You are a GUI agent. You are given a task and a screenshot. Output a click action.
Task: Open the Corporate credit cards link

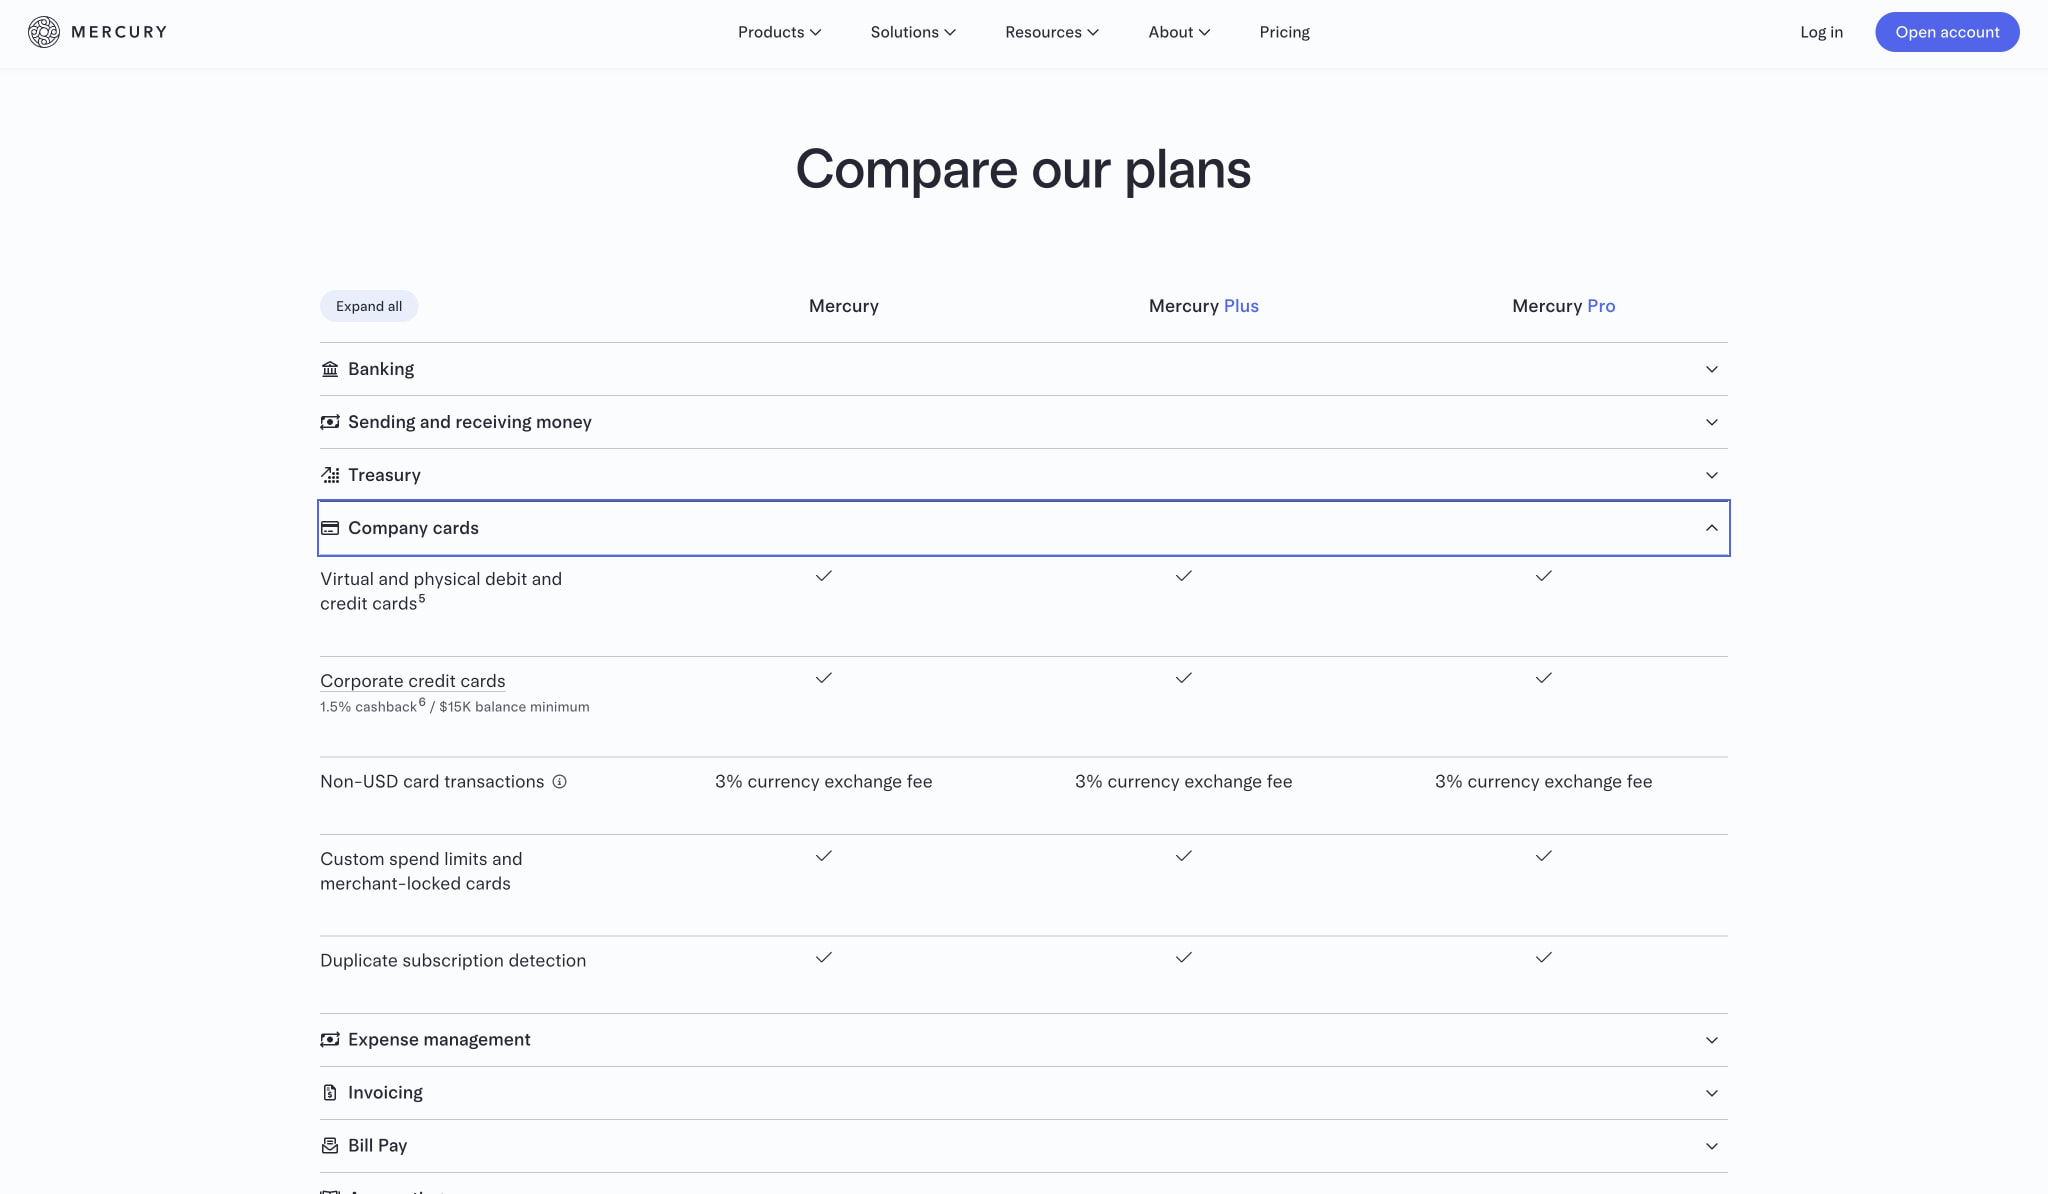(x=413, y=681)
